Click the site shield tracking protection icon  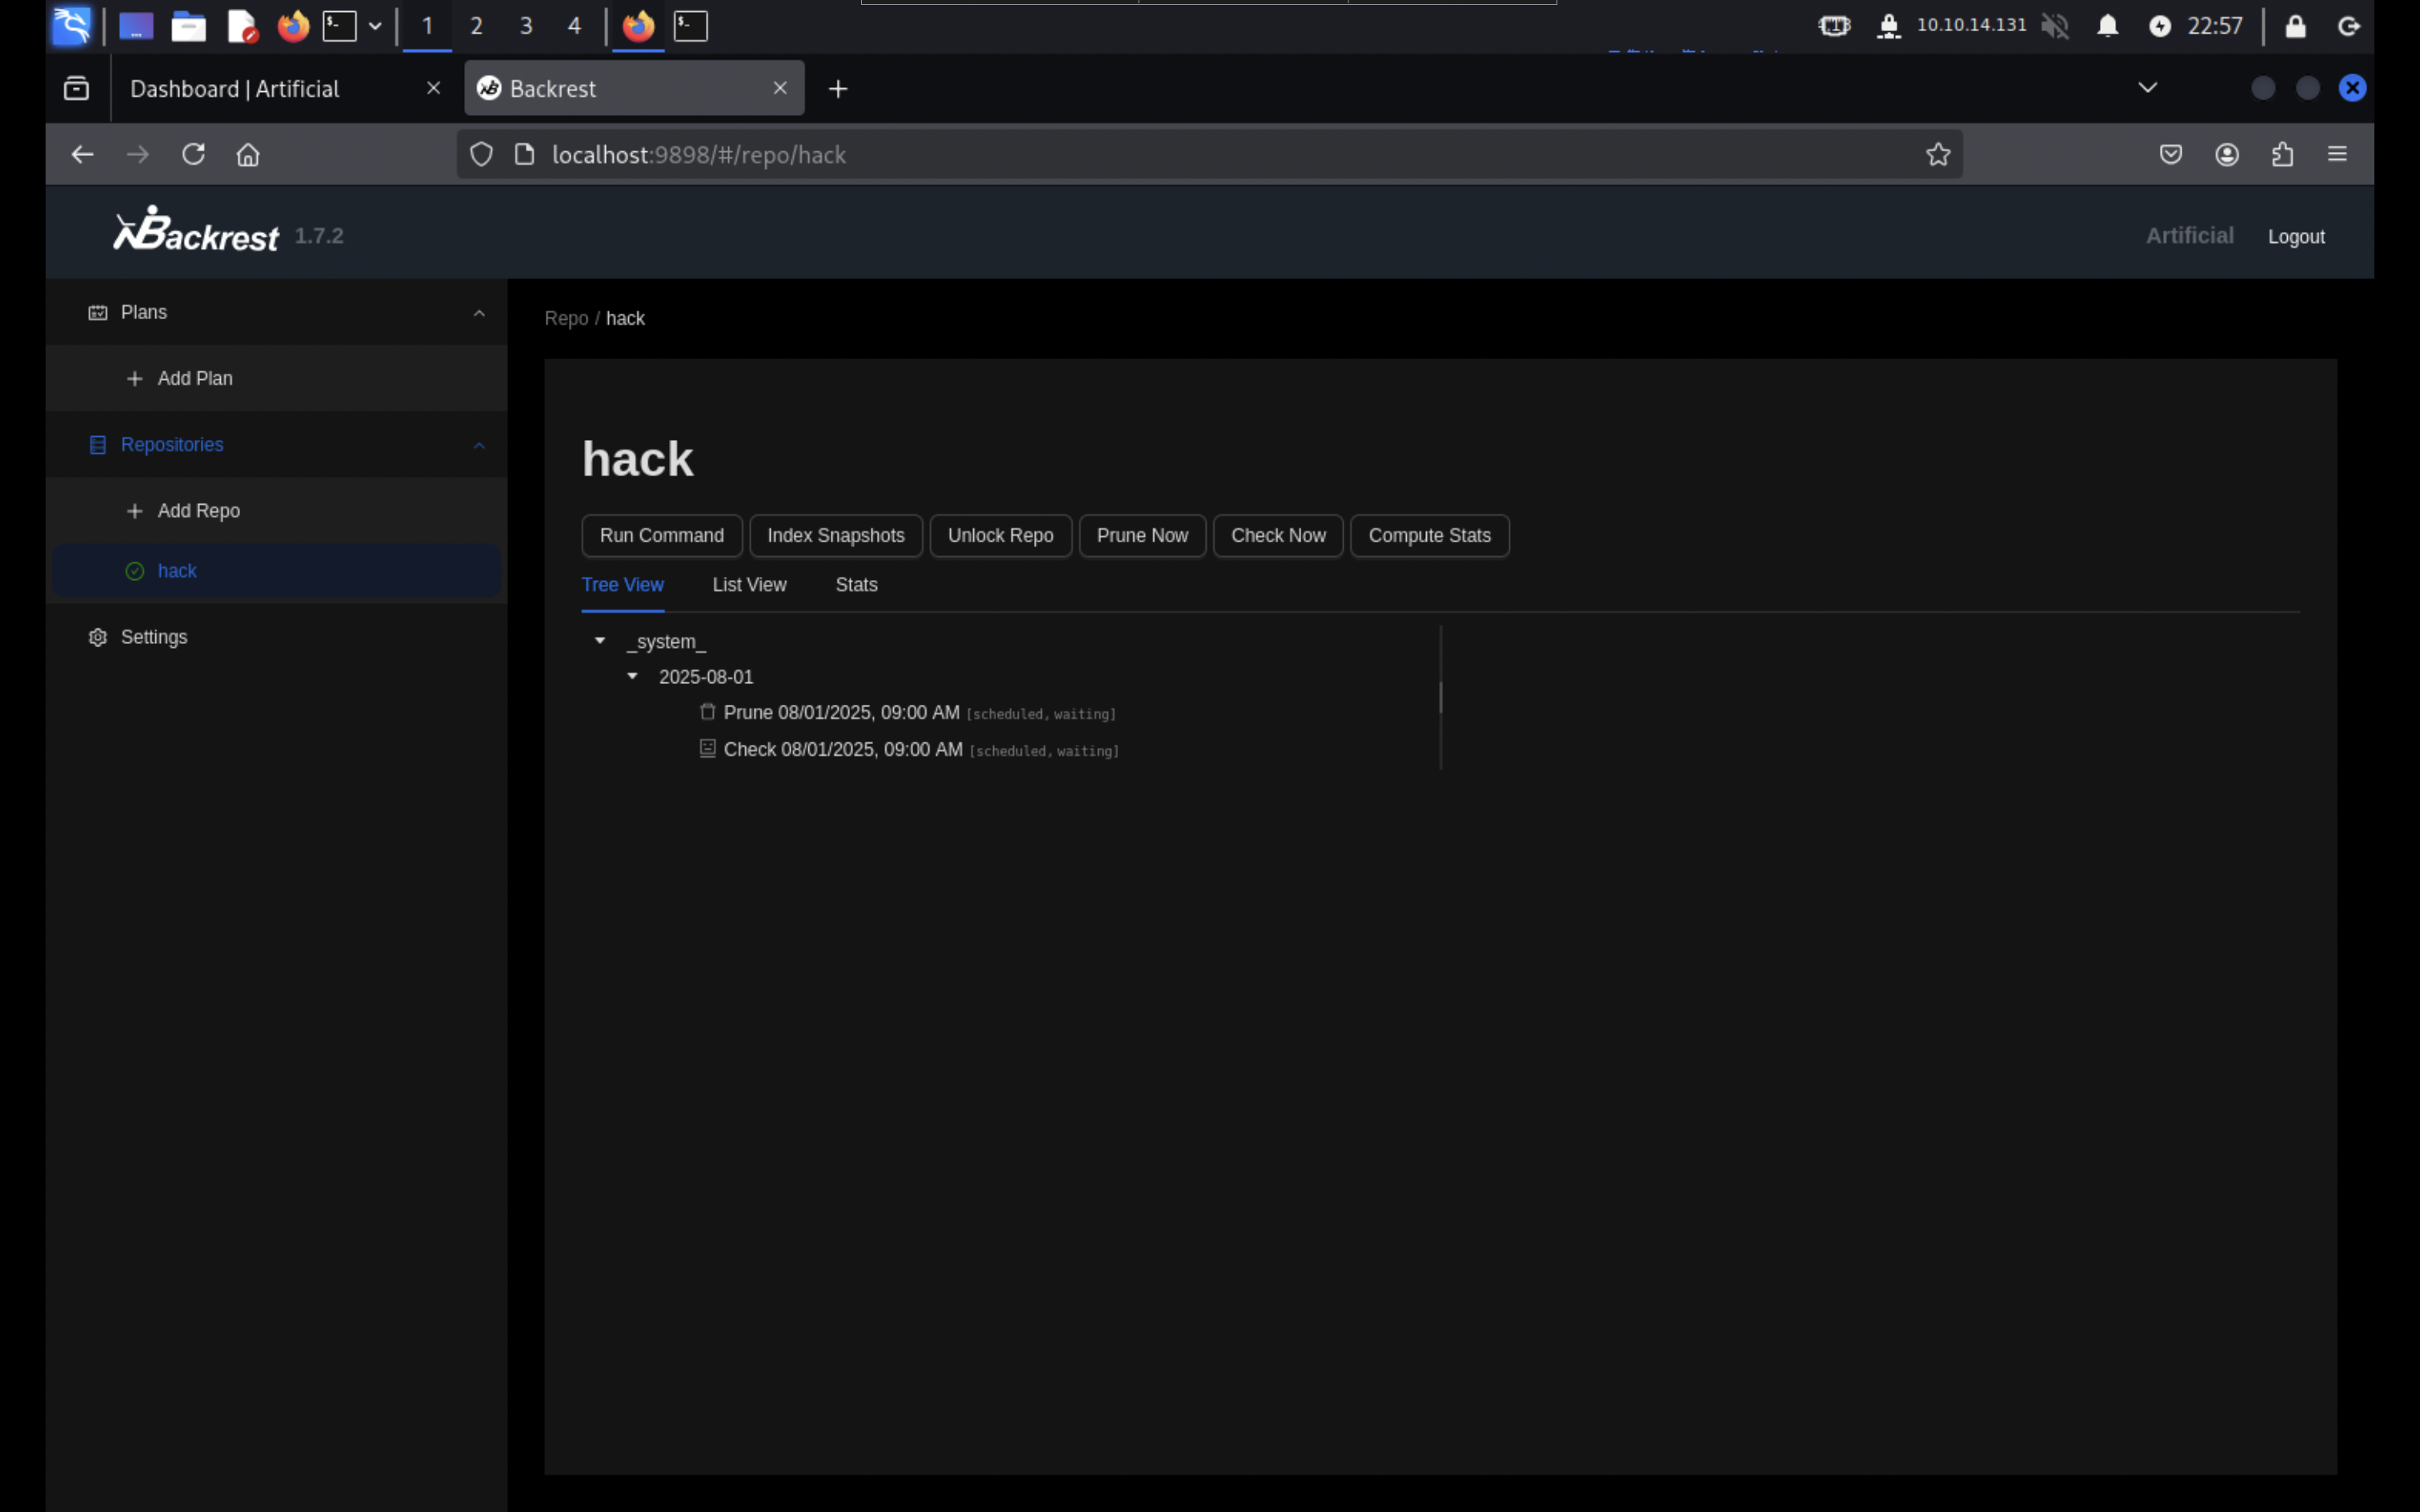click(x=481, y=154)
